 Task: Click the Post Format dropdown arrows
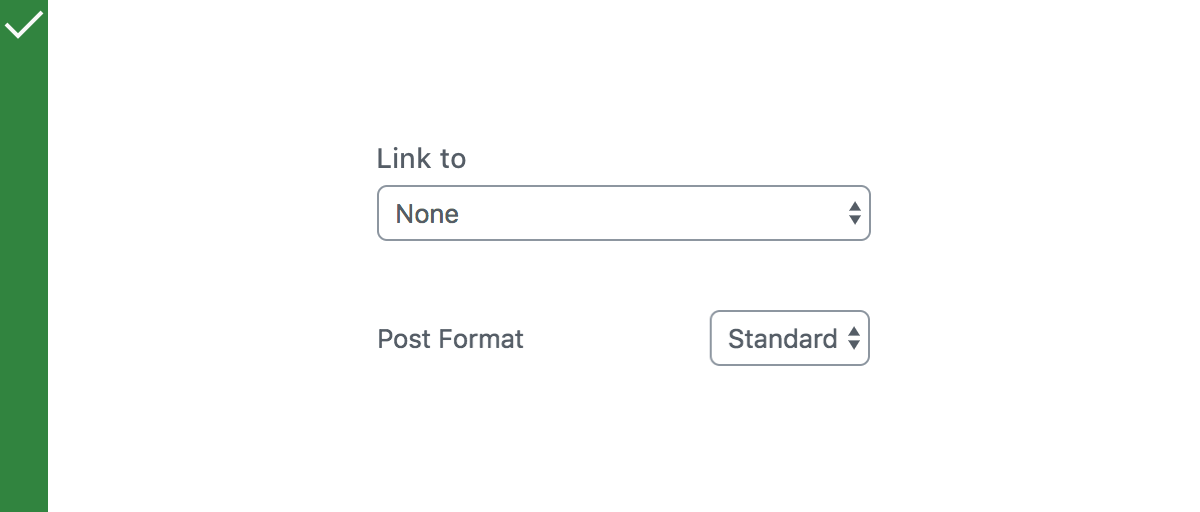click(853, 339)
